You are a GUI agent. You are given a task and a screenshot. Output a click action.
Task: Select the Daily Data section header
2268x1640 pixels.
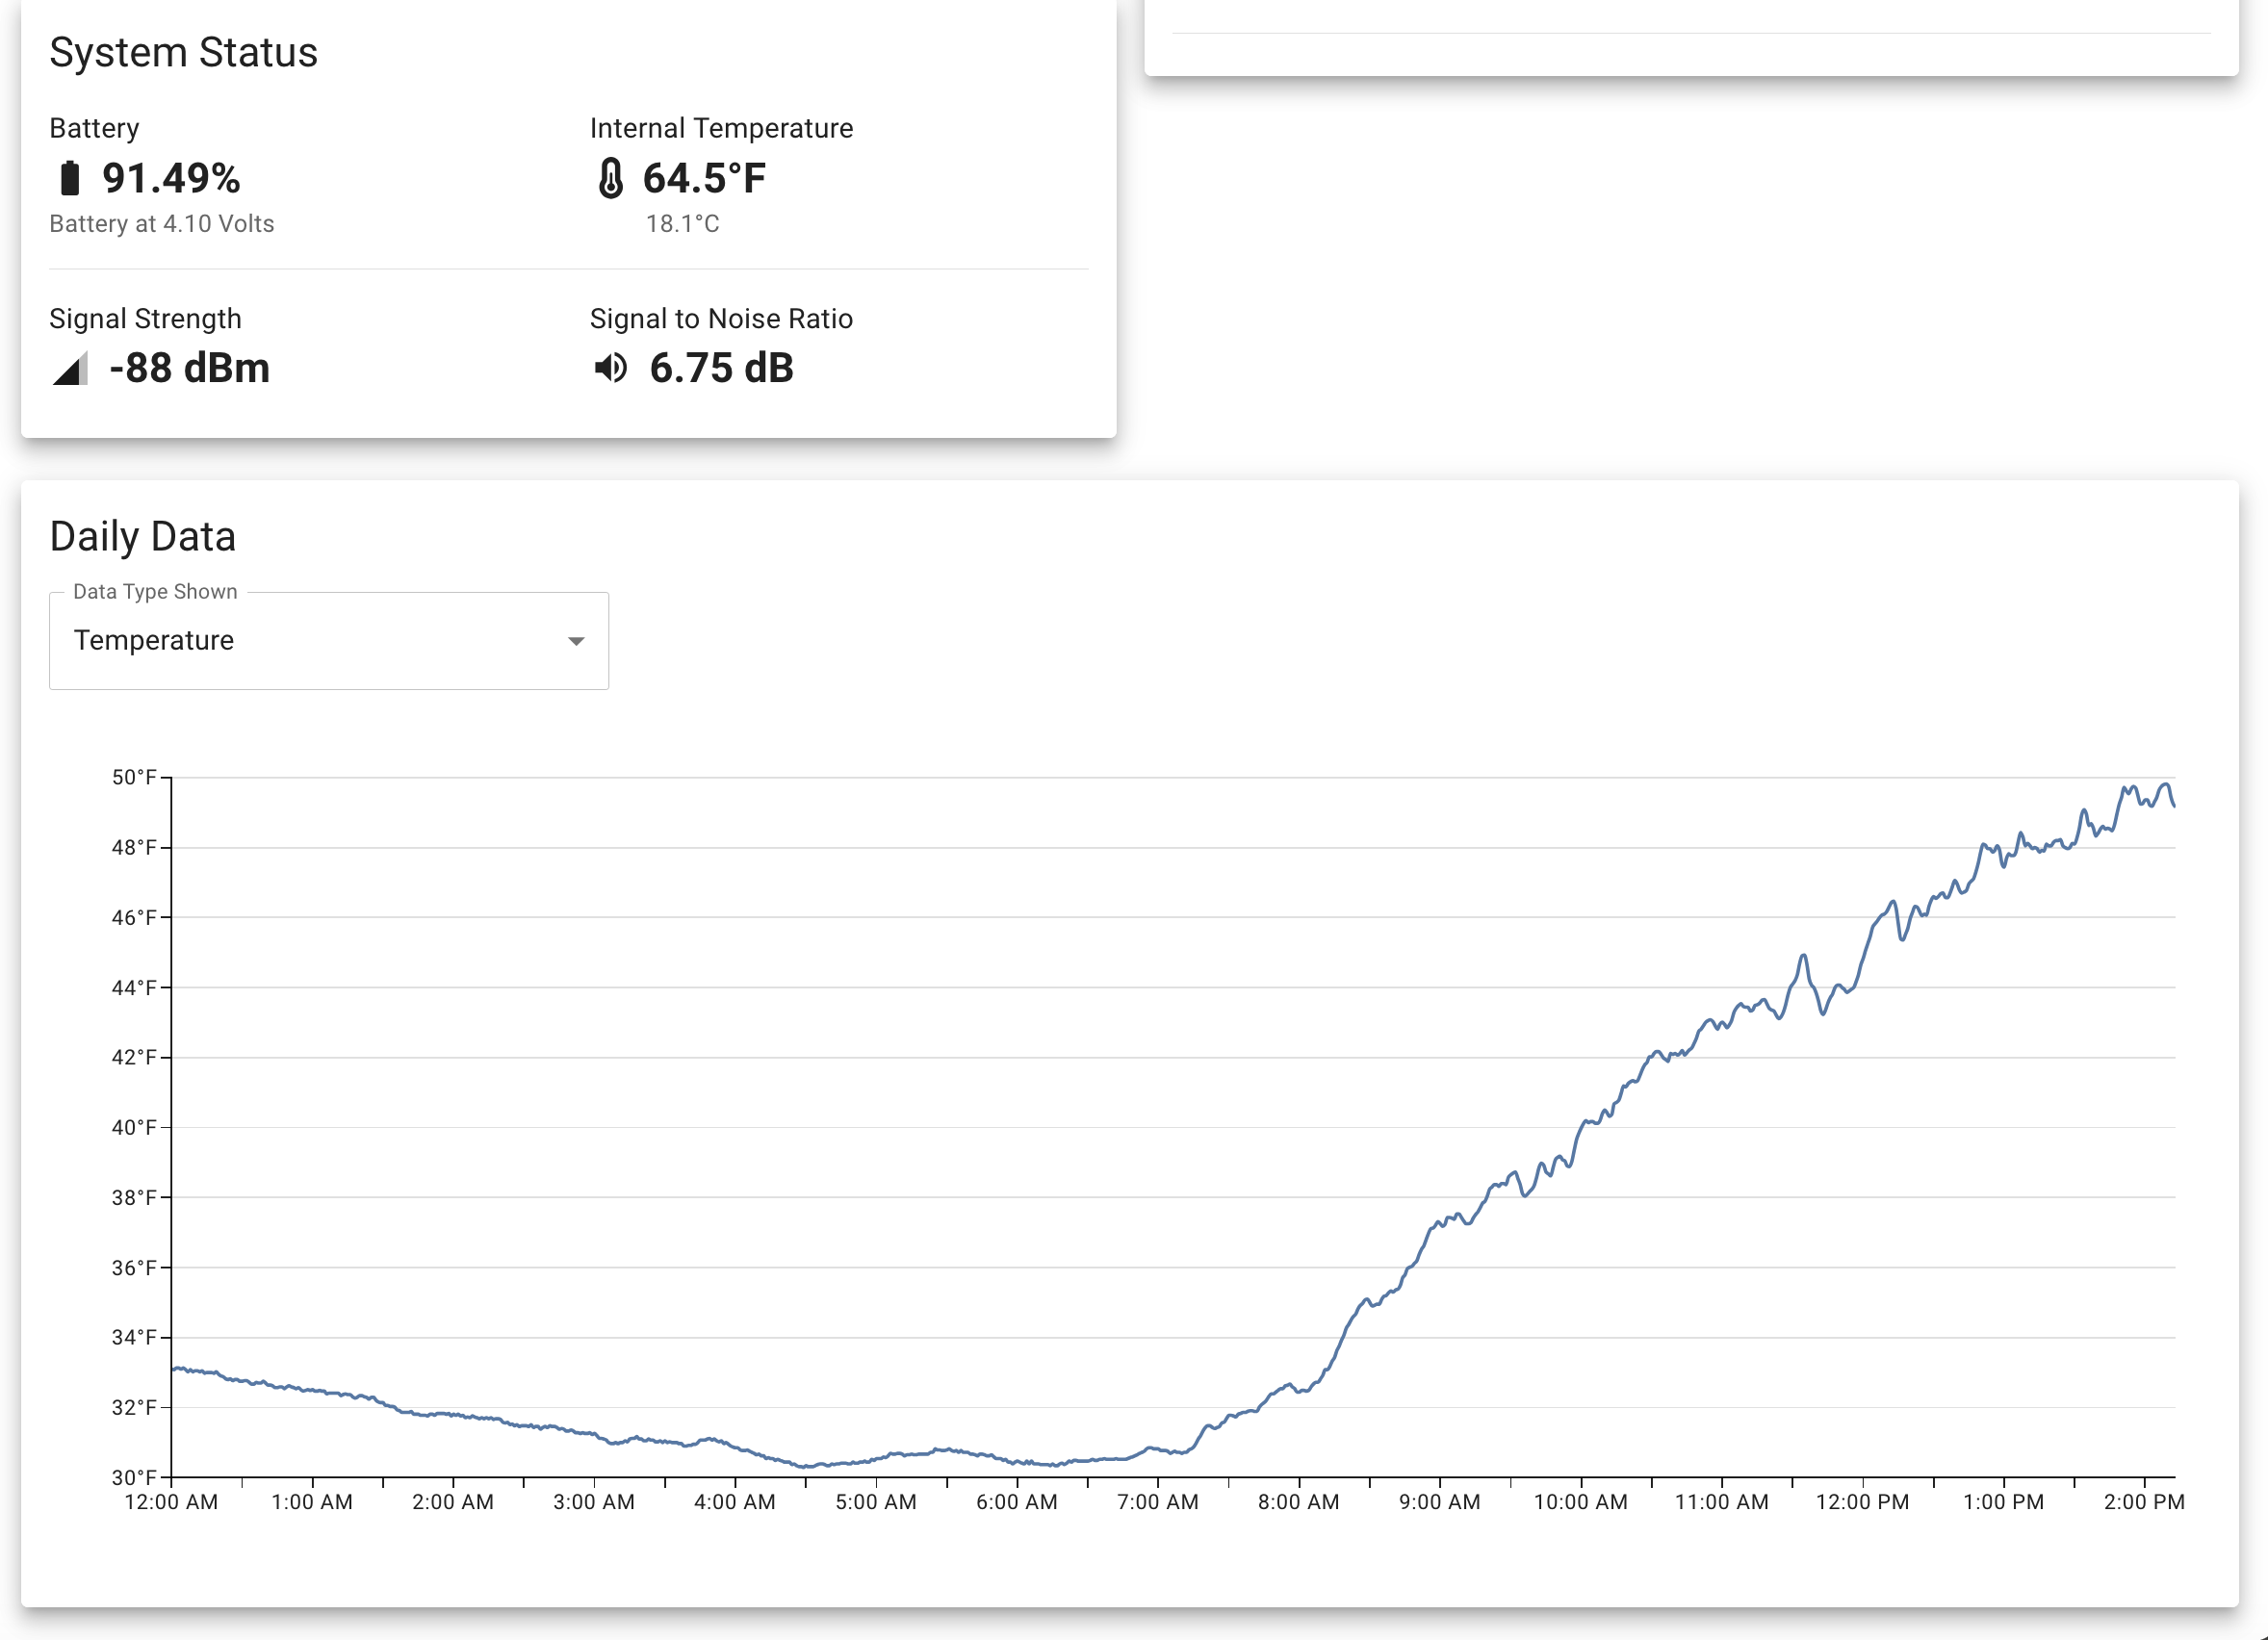(143, 536)
